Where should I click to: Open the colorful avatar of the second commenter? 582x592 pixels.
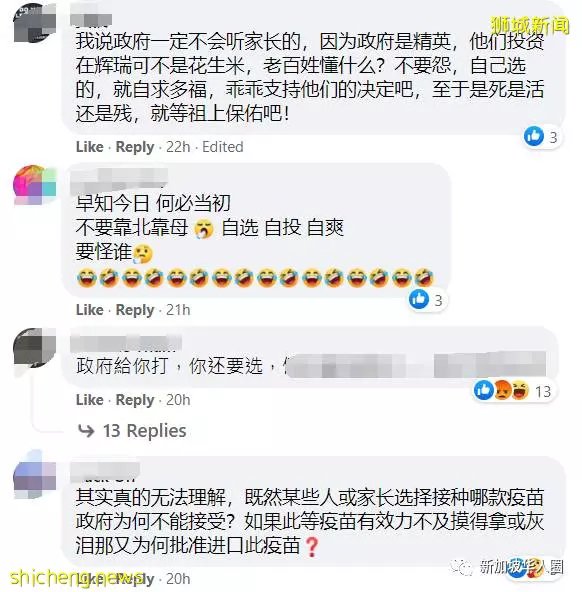[34, 185]
